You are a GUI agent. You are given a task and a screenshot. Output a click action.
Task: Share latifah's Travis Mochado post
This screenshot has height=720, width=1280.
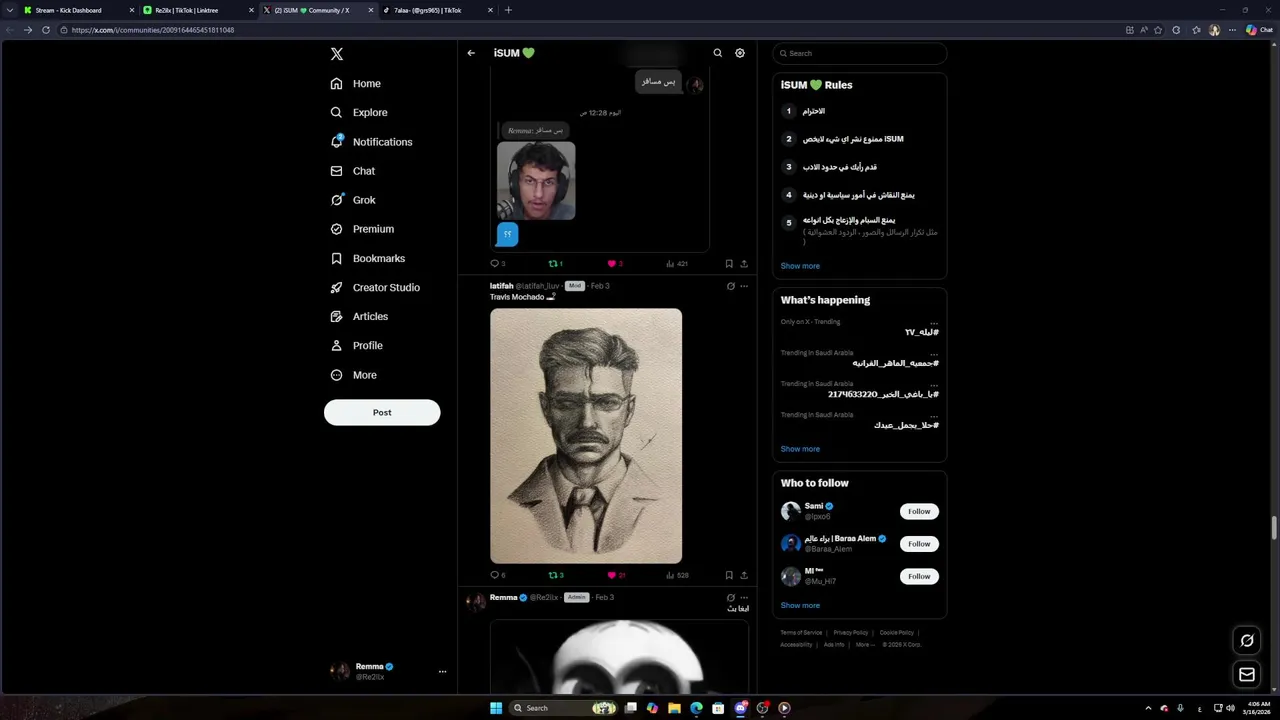[x=744, y=575]
